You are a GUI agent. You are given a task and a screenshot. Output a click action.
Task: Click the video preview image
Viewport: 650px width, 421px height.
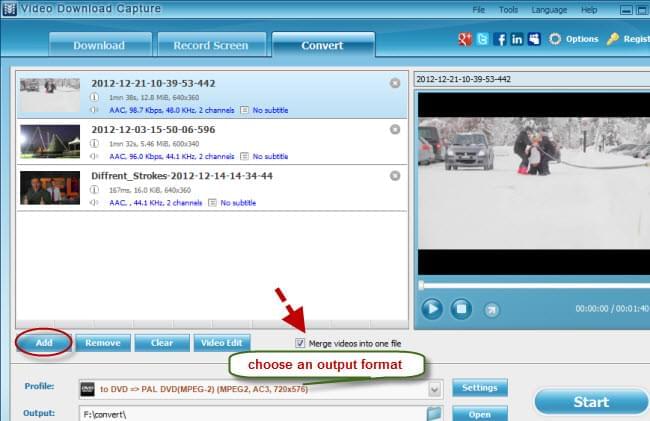(534, 183)
